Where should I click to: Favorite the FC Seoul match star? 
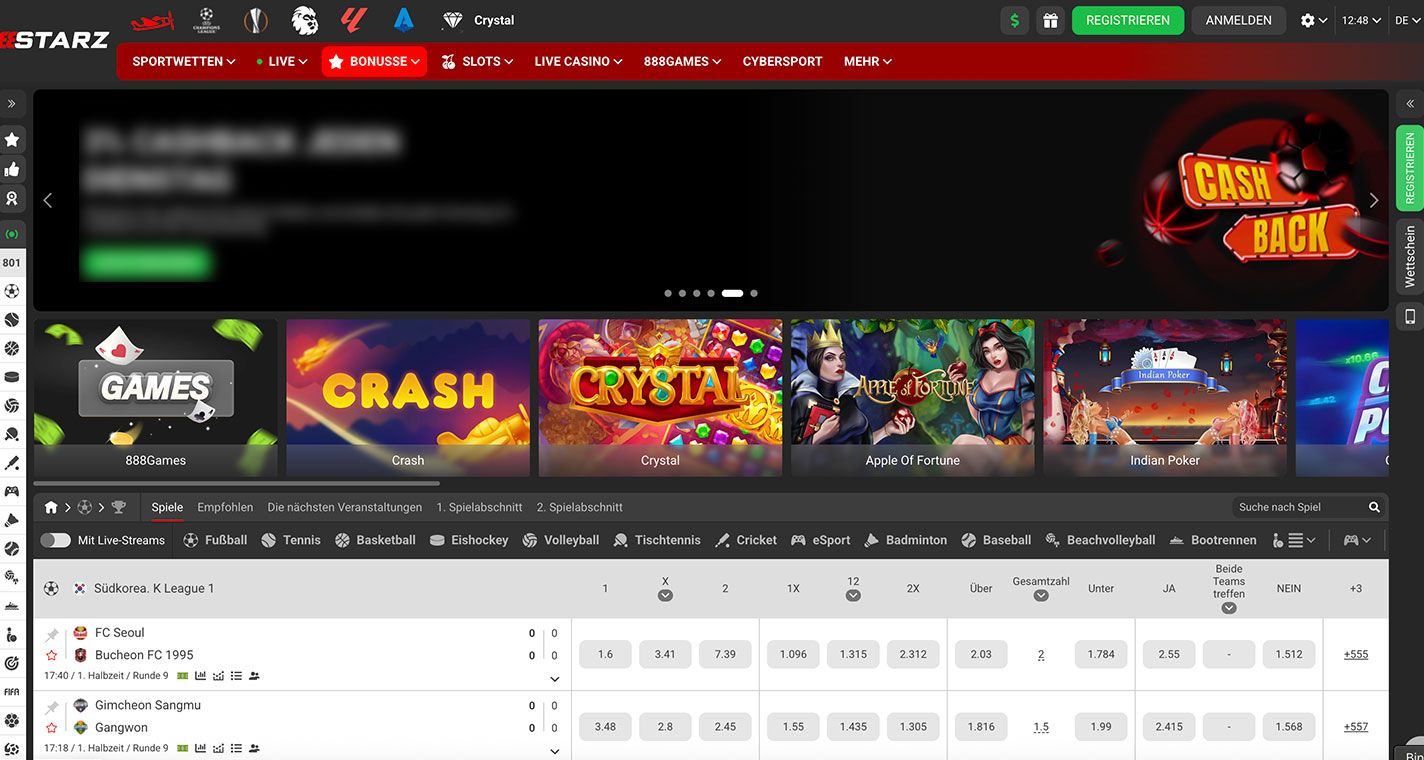[x=52, y=656]
